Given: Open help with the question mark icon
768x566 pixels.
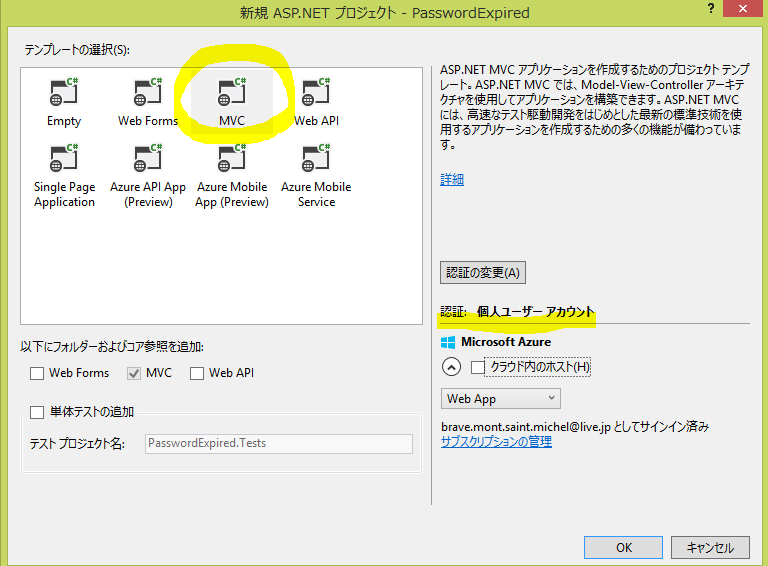Looking at the screenshot, I should pyautogui.click(x=711, y=8).
